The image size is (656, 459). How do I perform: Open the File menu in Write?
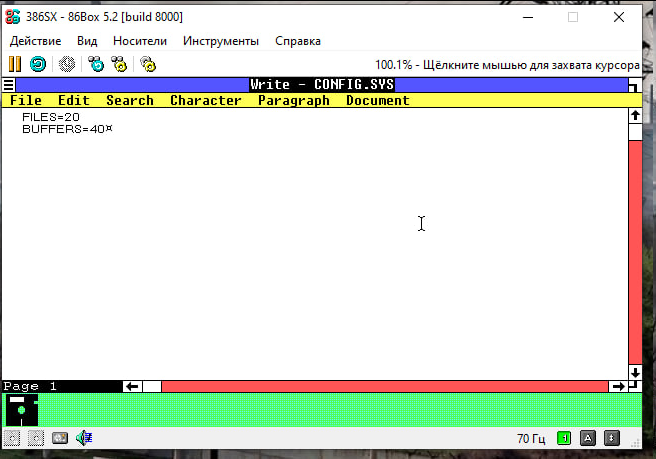[25, 100]
